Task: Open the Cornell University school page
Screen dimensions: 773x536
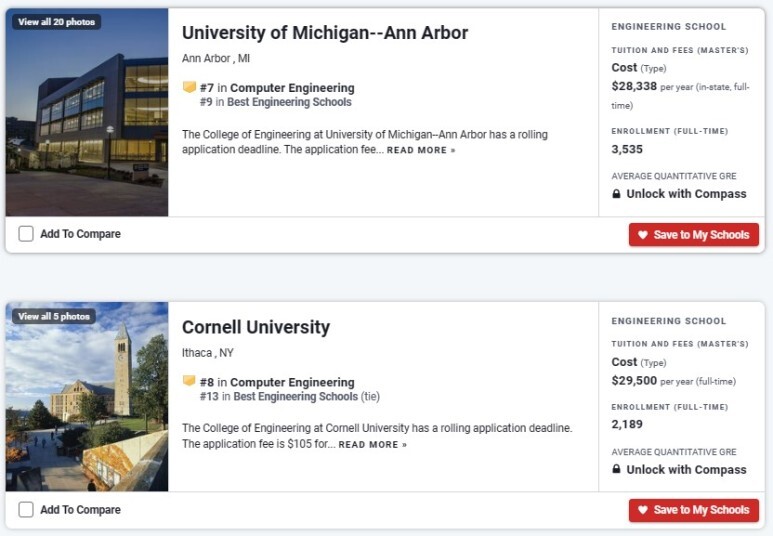Action: click(256, 327)
